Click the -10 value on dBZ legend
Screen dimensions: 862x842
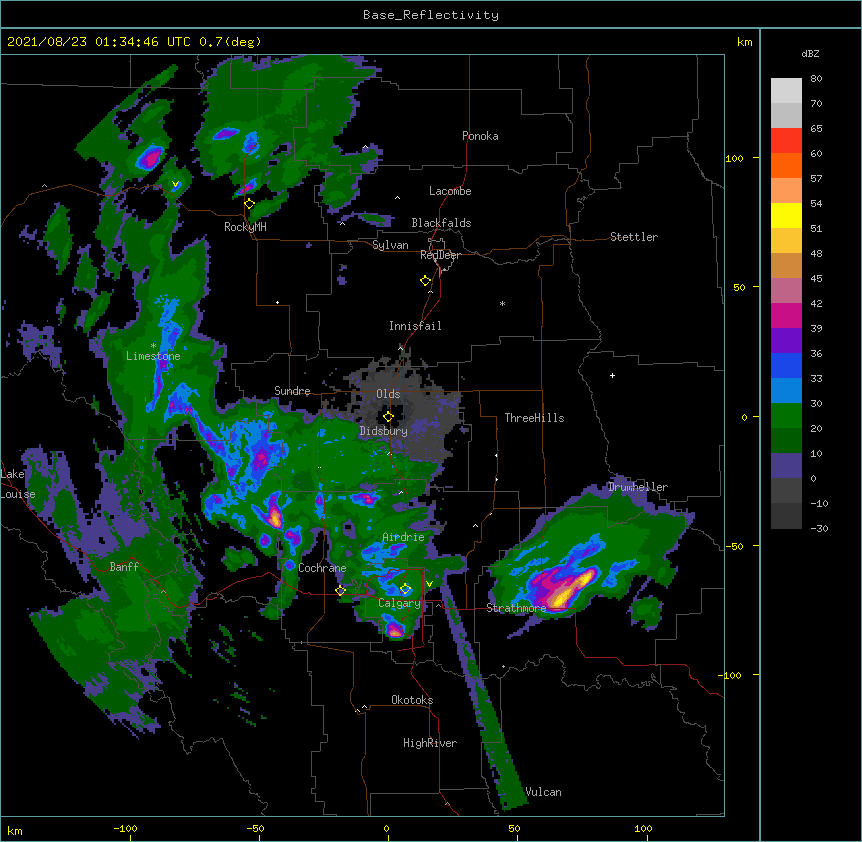pos(819,503)
